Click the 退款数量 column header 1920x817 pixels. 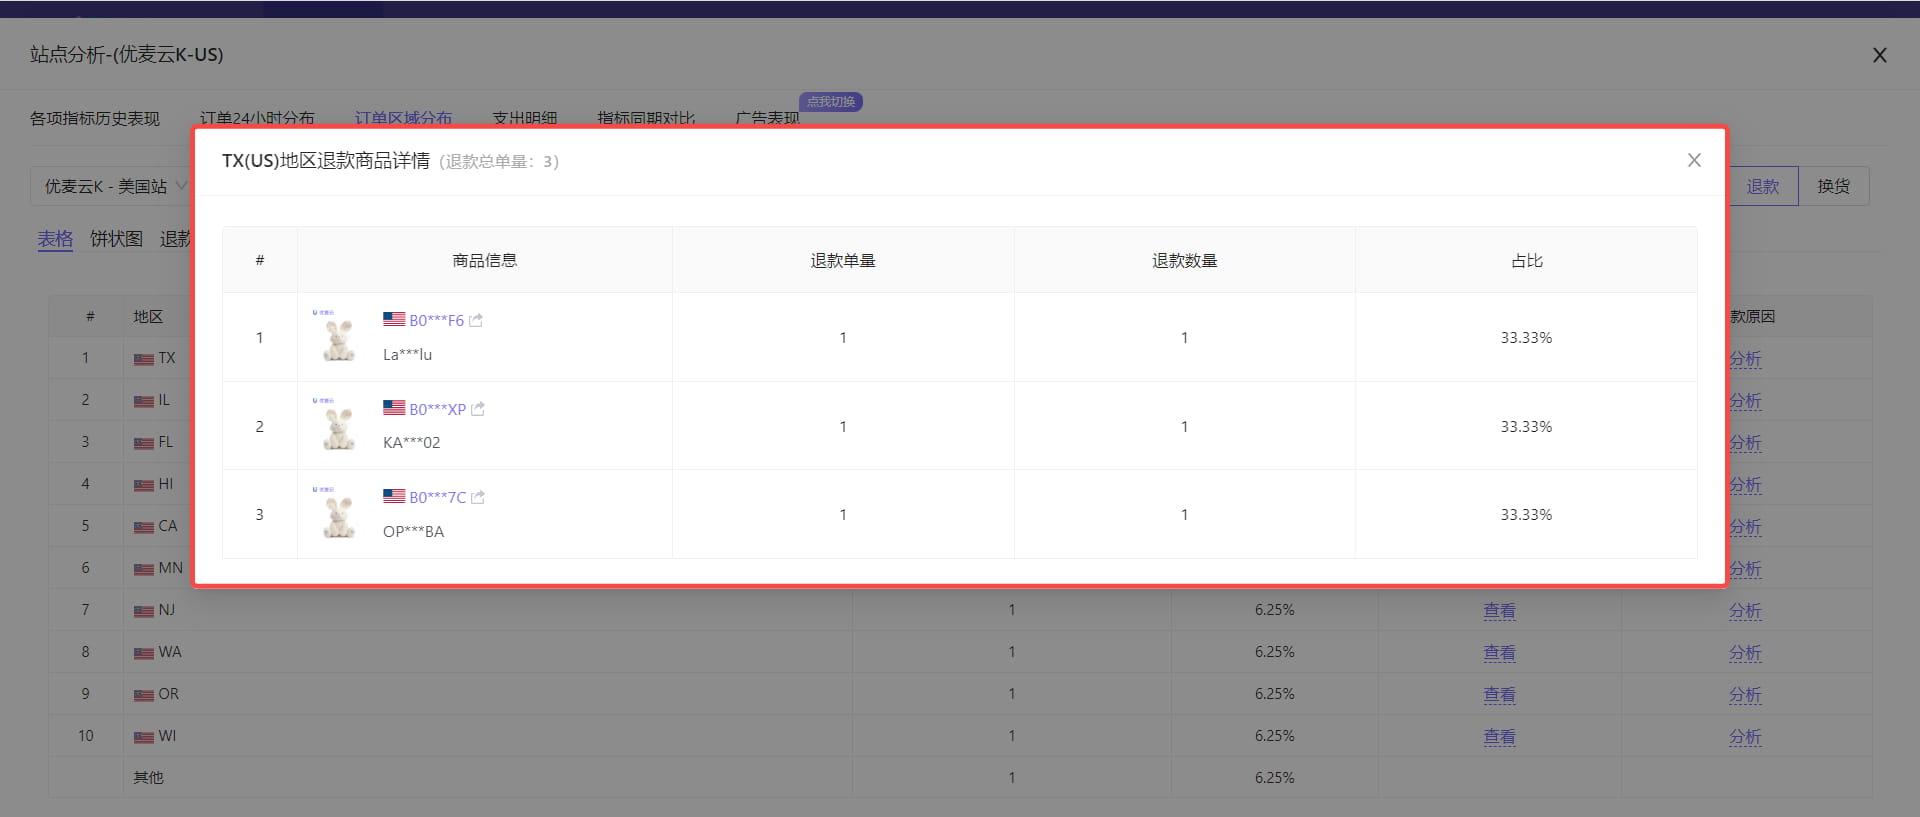coord(1185,260)
